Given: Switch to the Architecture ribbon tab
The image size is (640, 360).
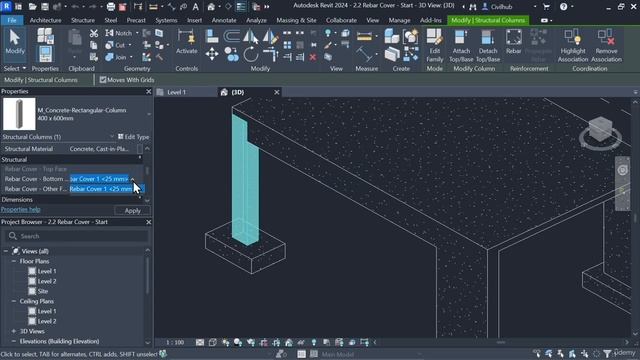Looking at the screenshot, I should pos(45,20).
